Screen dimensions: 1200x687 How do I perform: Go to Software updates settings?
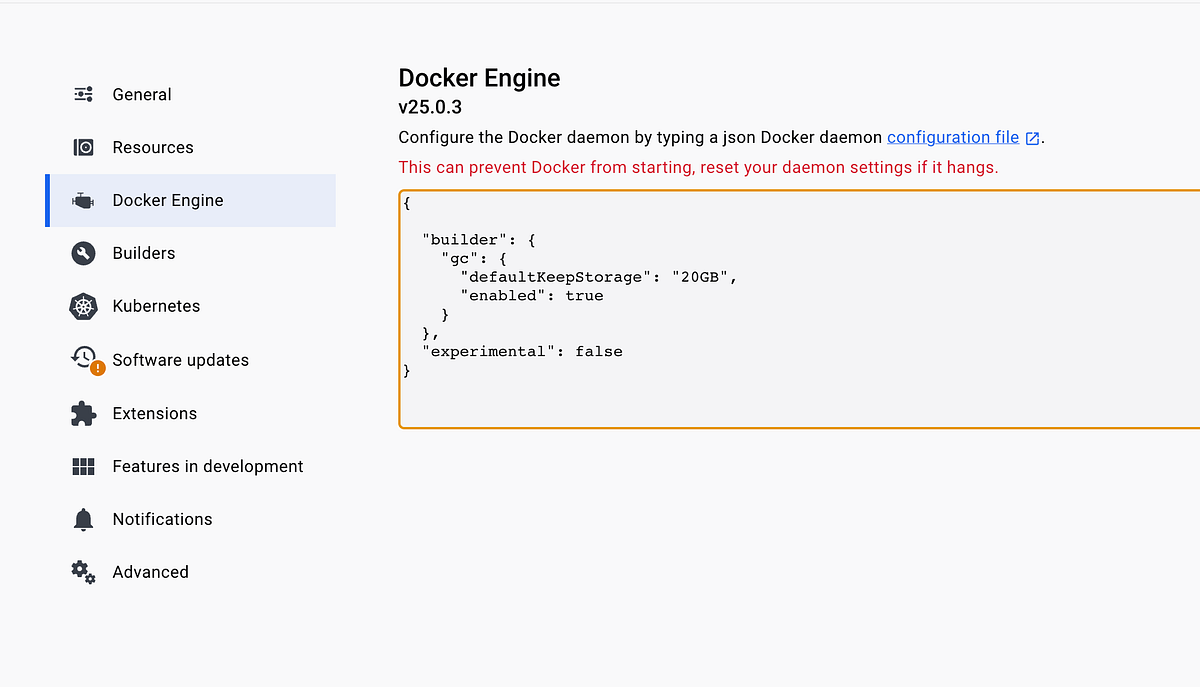click(181, 360)
